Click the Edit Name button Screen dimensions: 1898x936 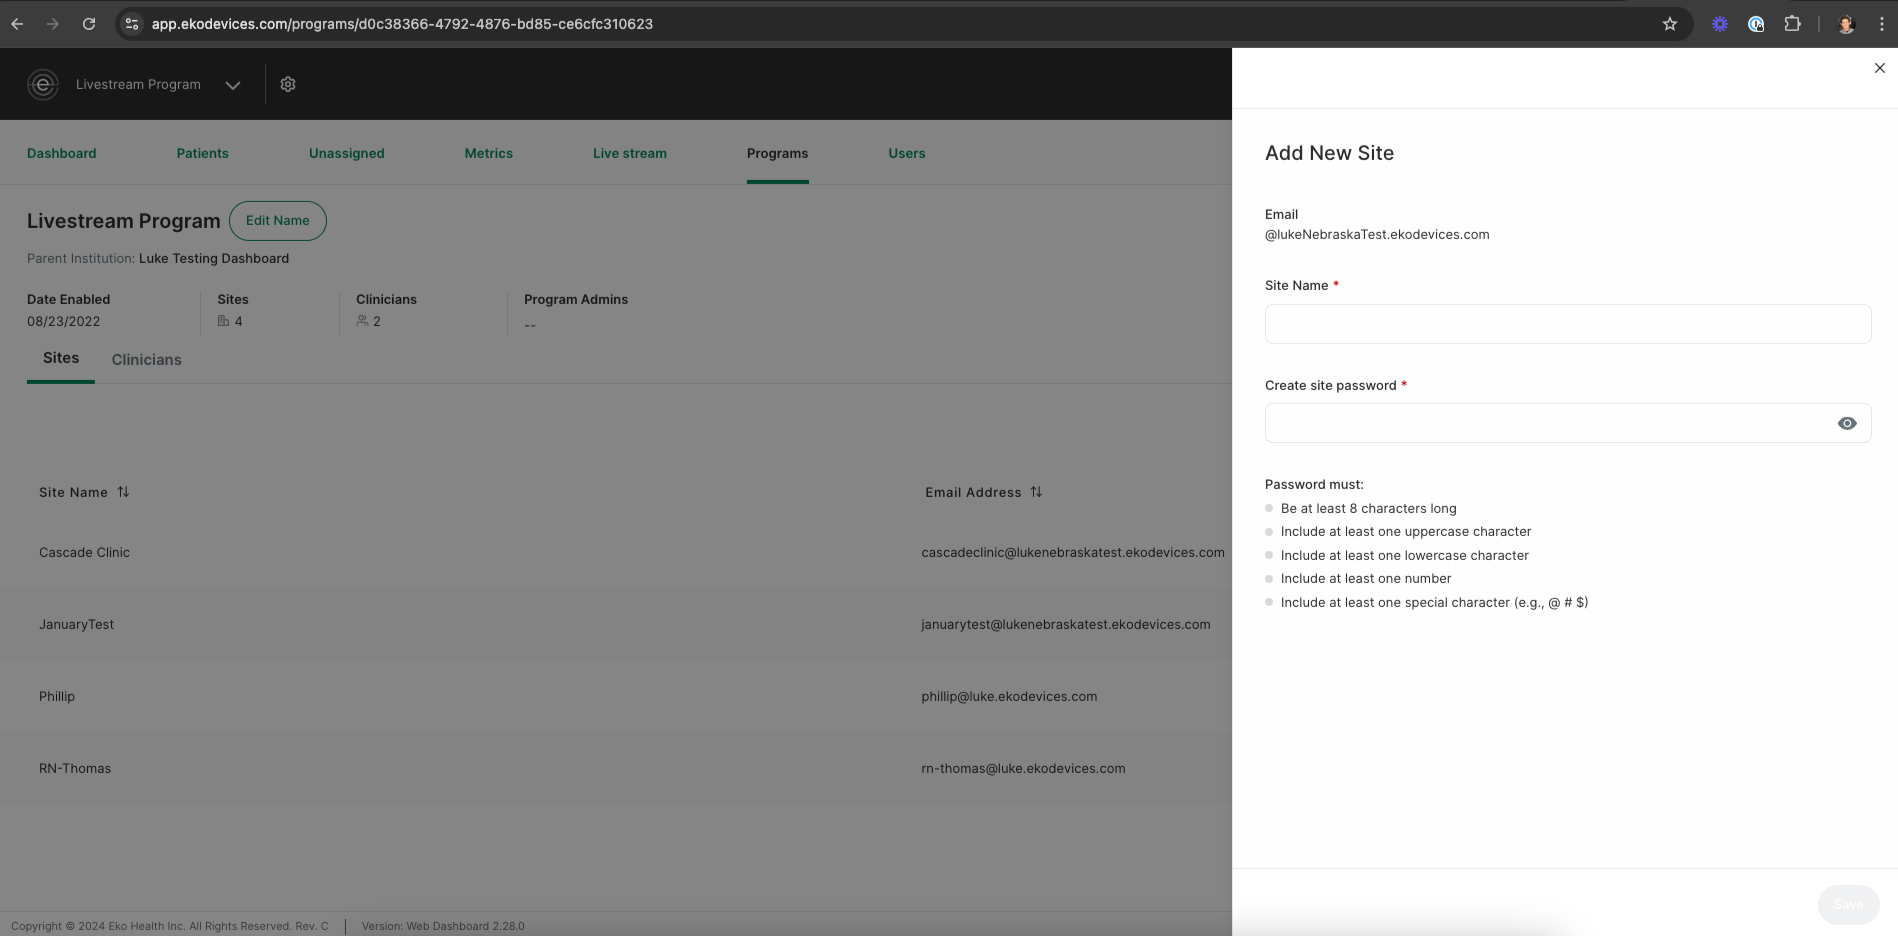click(278, 221)
